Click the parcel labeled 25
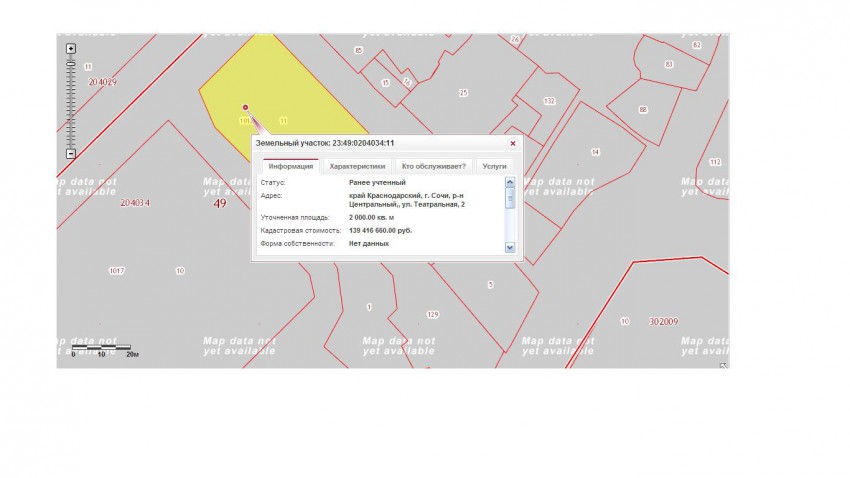This screenshot has width=850, height=478. pyautogui.click(x=463, y=92)
